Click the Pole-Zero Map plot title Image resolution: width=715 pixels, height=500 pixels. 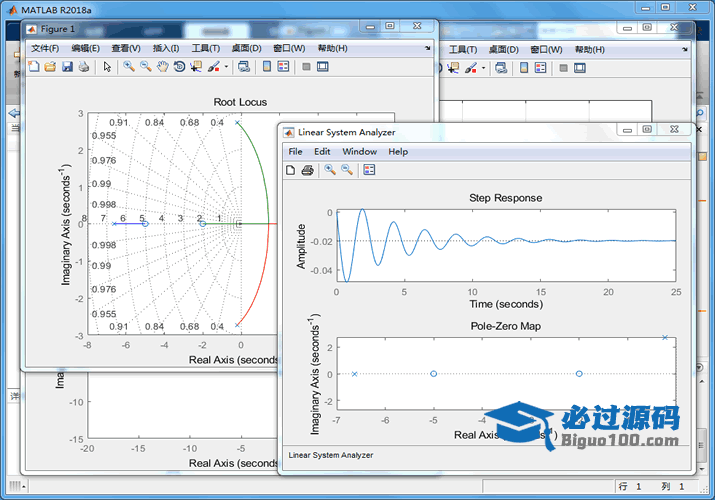pos(506,326)
